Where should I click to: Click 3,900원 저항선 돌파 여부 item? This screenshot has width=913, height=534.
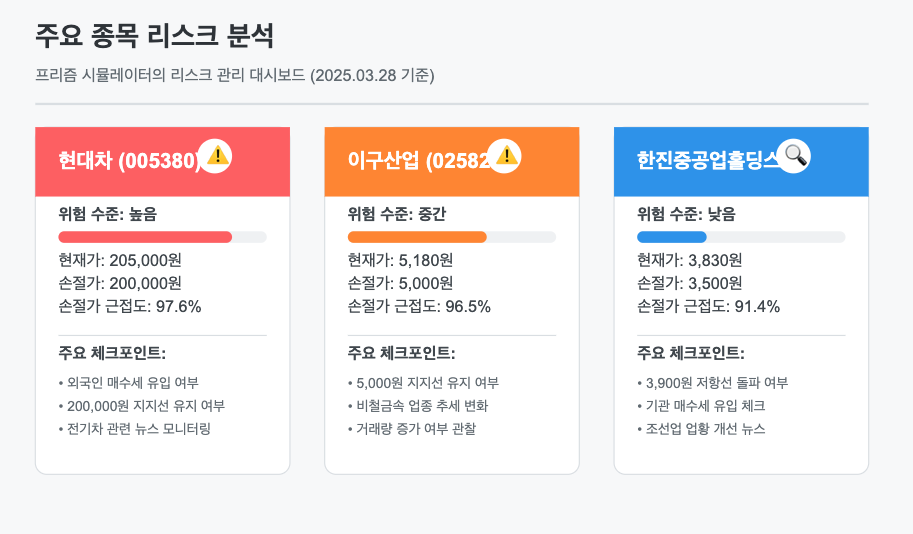[x=713, y=383]
